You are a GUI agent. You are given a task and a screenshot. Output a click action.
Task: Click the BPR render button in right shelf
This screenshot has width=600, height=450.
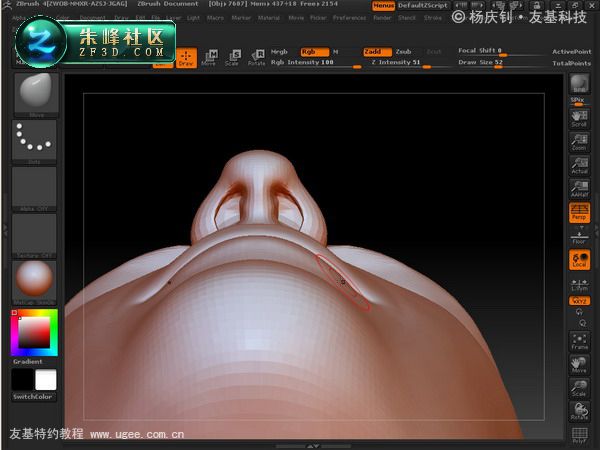click(x=579, y=84)
